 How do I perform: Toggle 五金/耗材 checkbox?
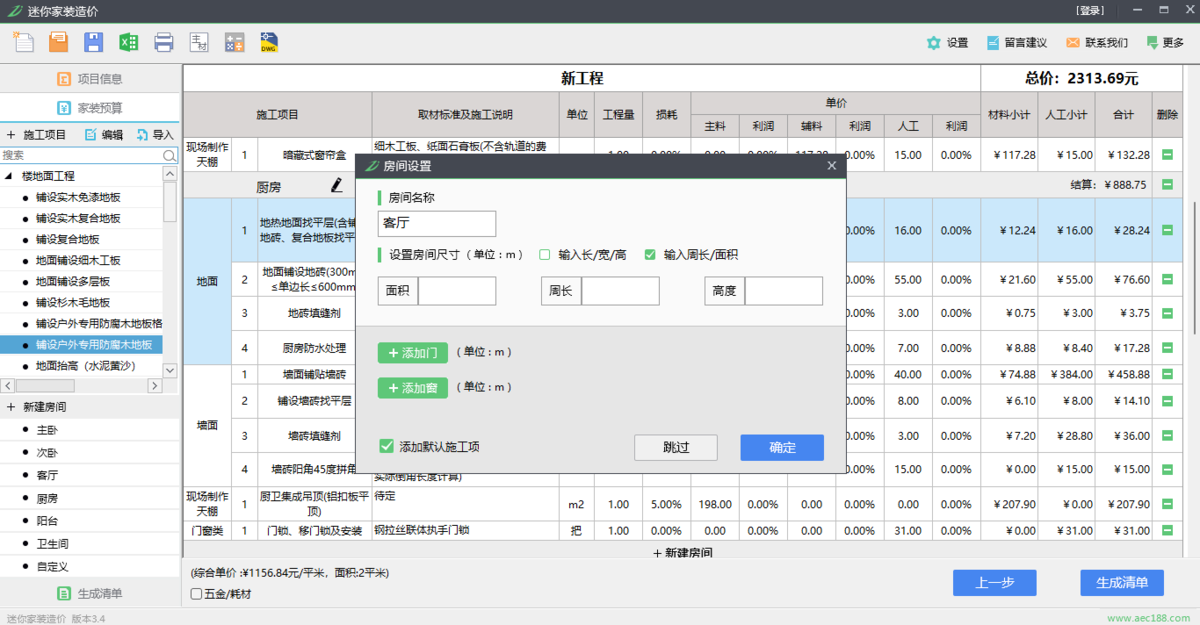click(x=196, y=594)
